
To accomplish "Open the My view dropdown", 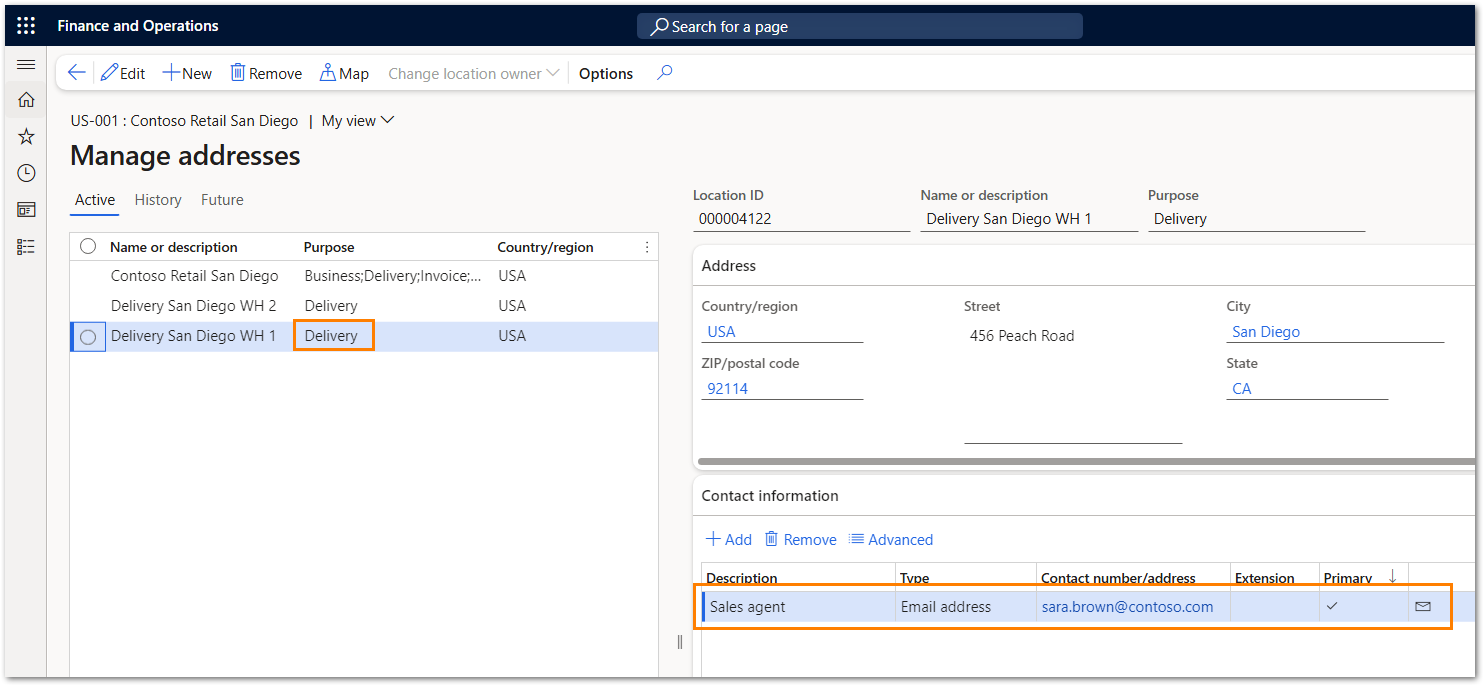I will pyautogui.click(x=358, y=121).
